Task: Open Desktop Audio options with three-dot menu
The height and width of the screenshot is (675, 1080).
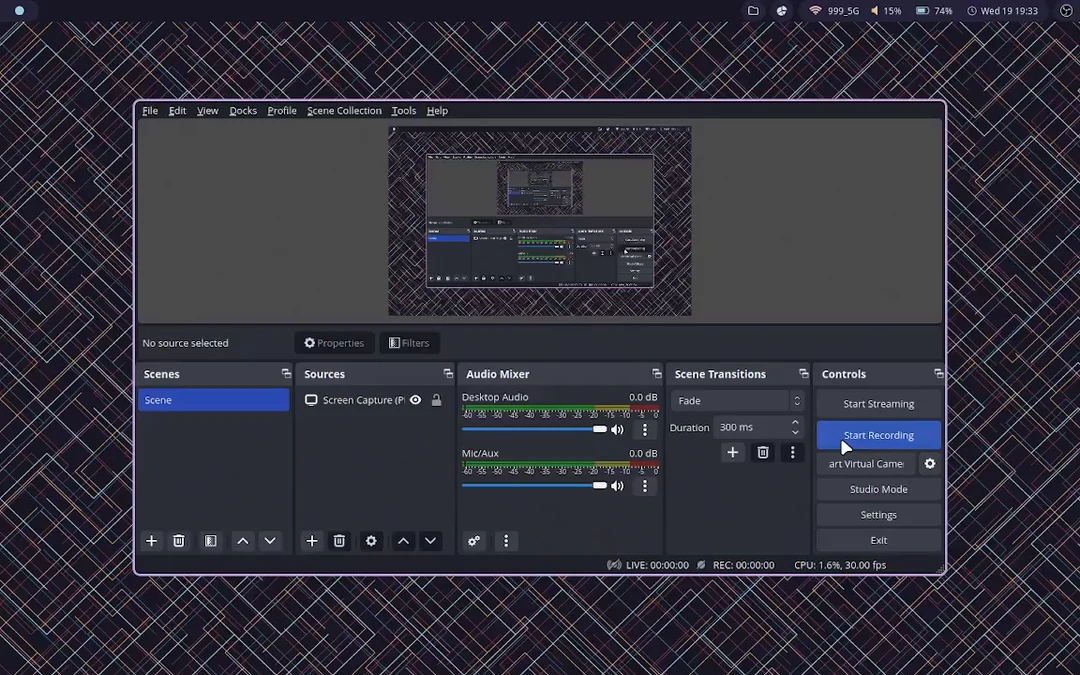Action: pyautogui.click(x=645, y=429)
